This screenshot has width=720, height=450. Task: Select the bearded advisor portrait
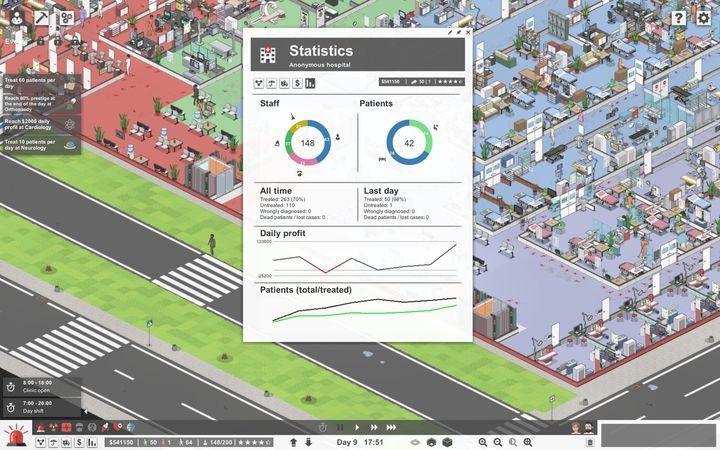click(588, 428)
